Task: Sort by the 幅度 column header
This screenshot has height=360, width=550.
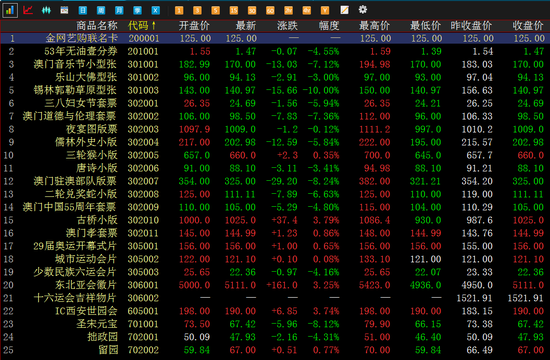Action: coord(329,25)
